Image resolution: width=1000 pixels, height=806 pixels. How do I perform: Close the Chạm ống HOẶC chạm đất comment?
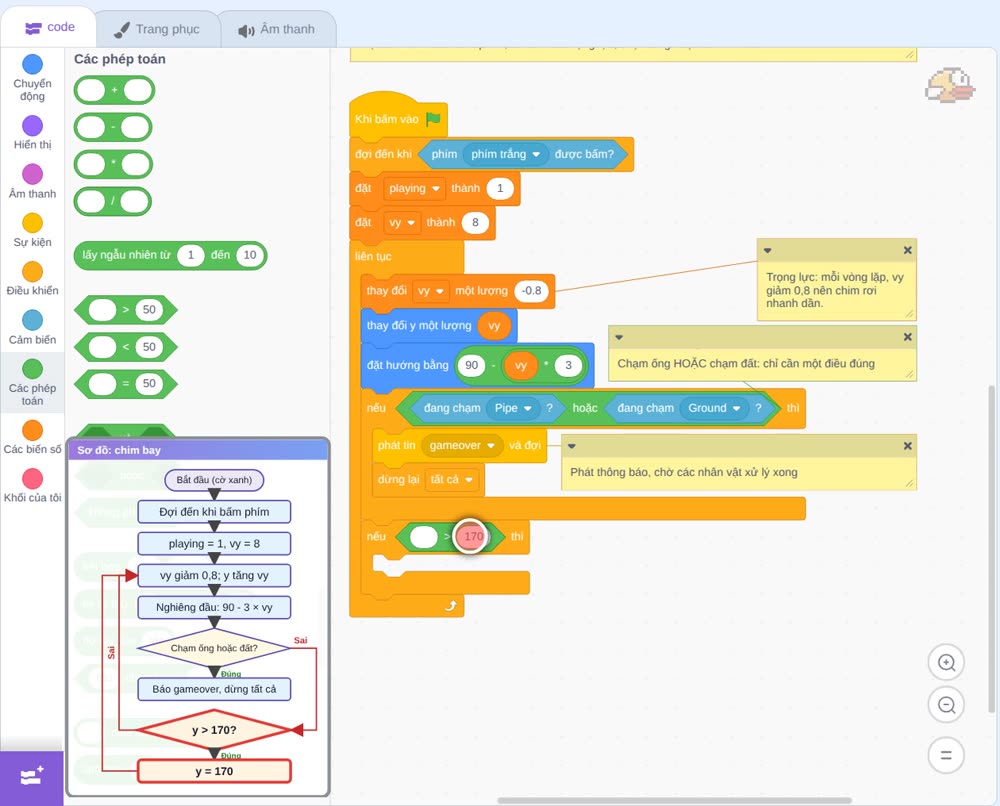pos(908,337)
